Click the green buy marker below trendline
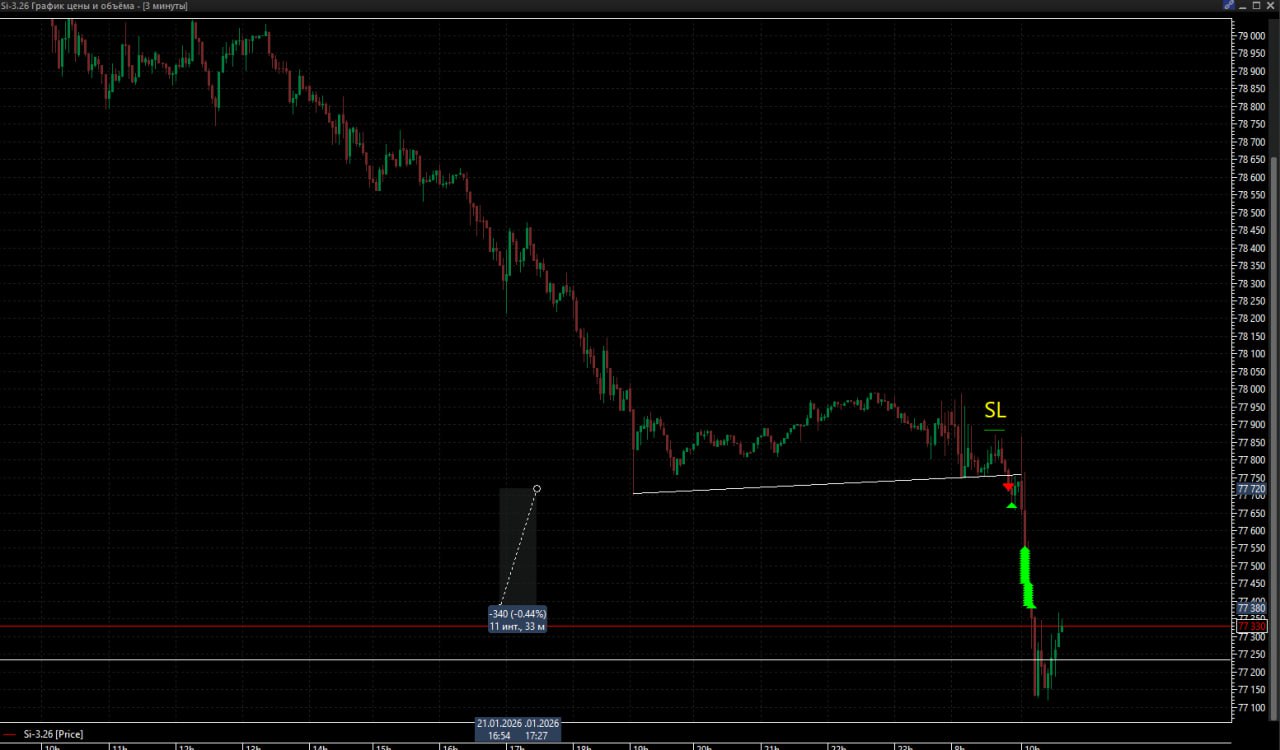The height and width of the screenshot is (750, 1280). click(1012, 505)
